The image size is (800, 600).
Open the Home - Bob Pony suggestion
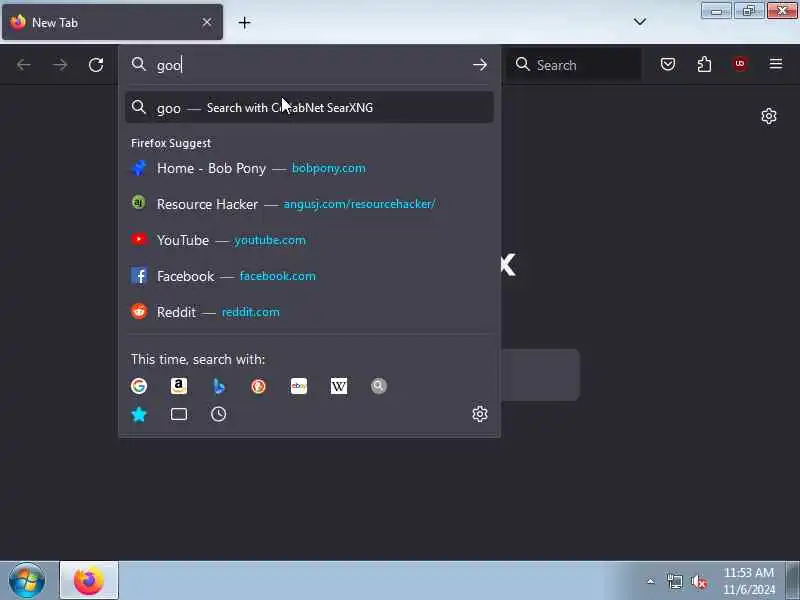pos(309,168)
